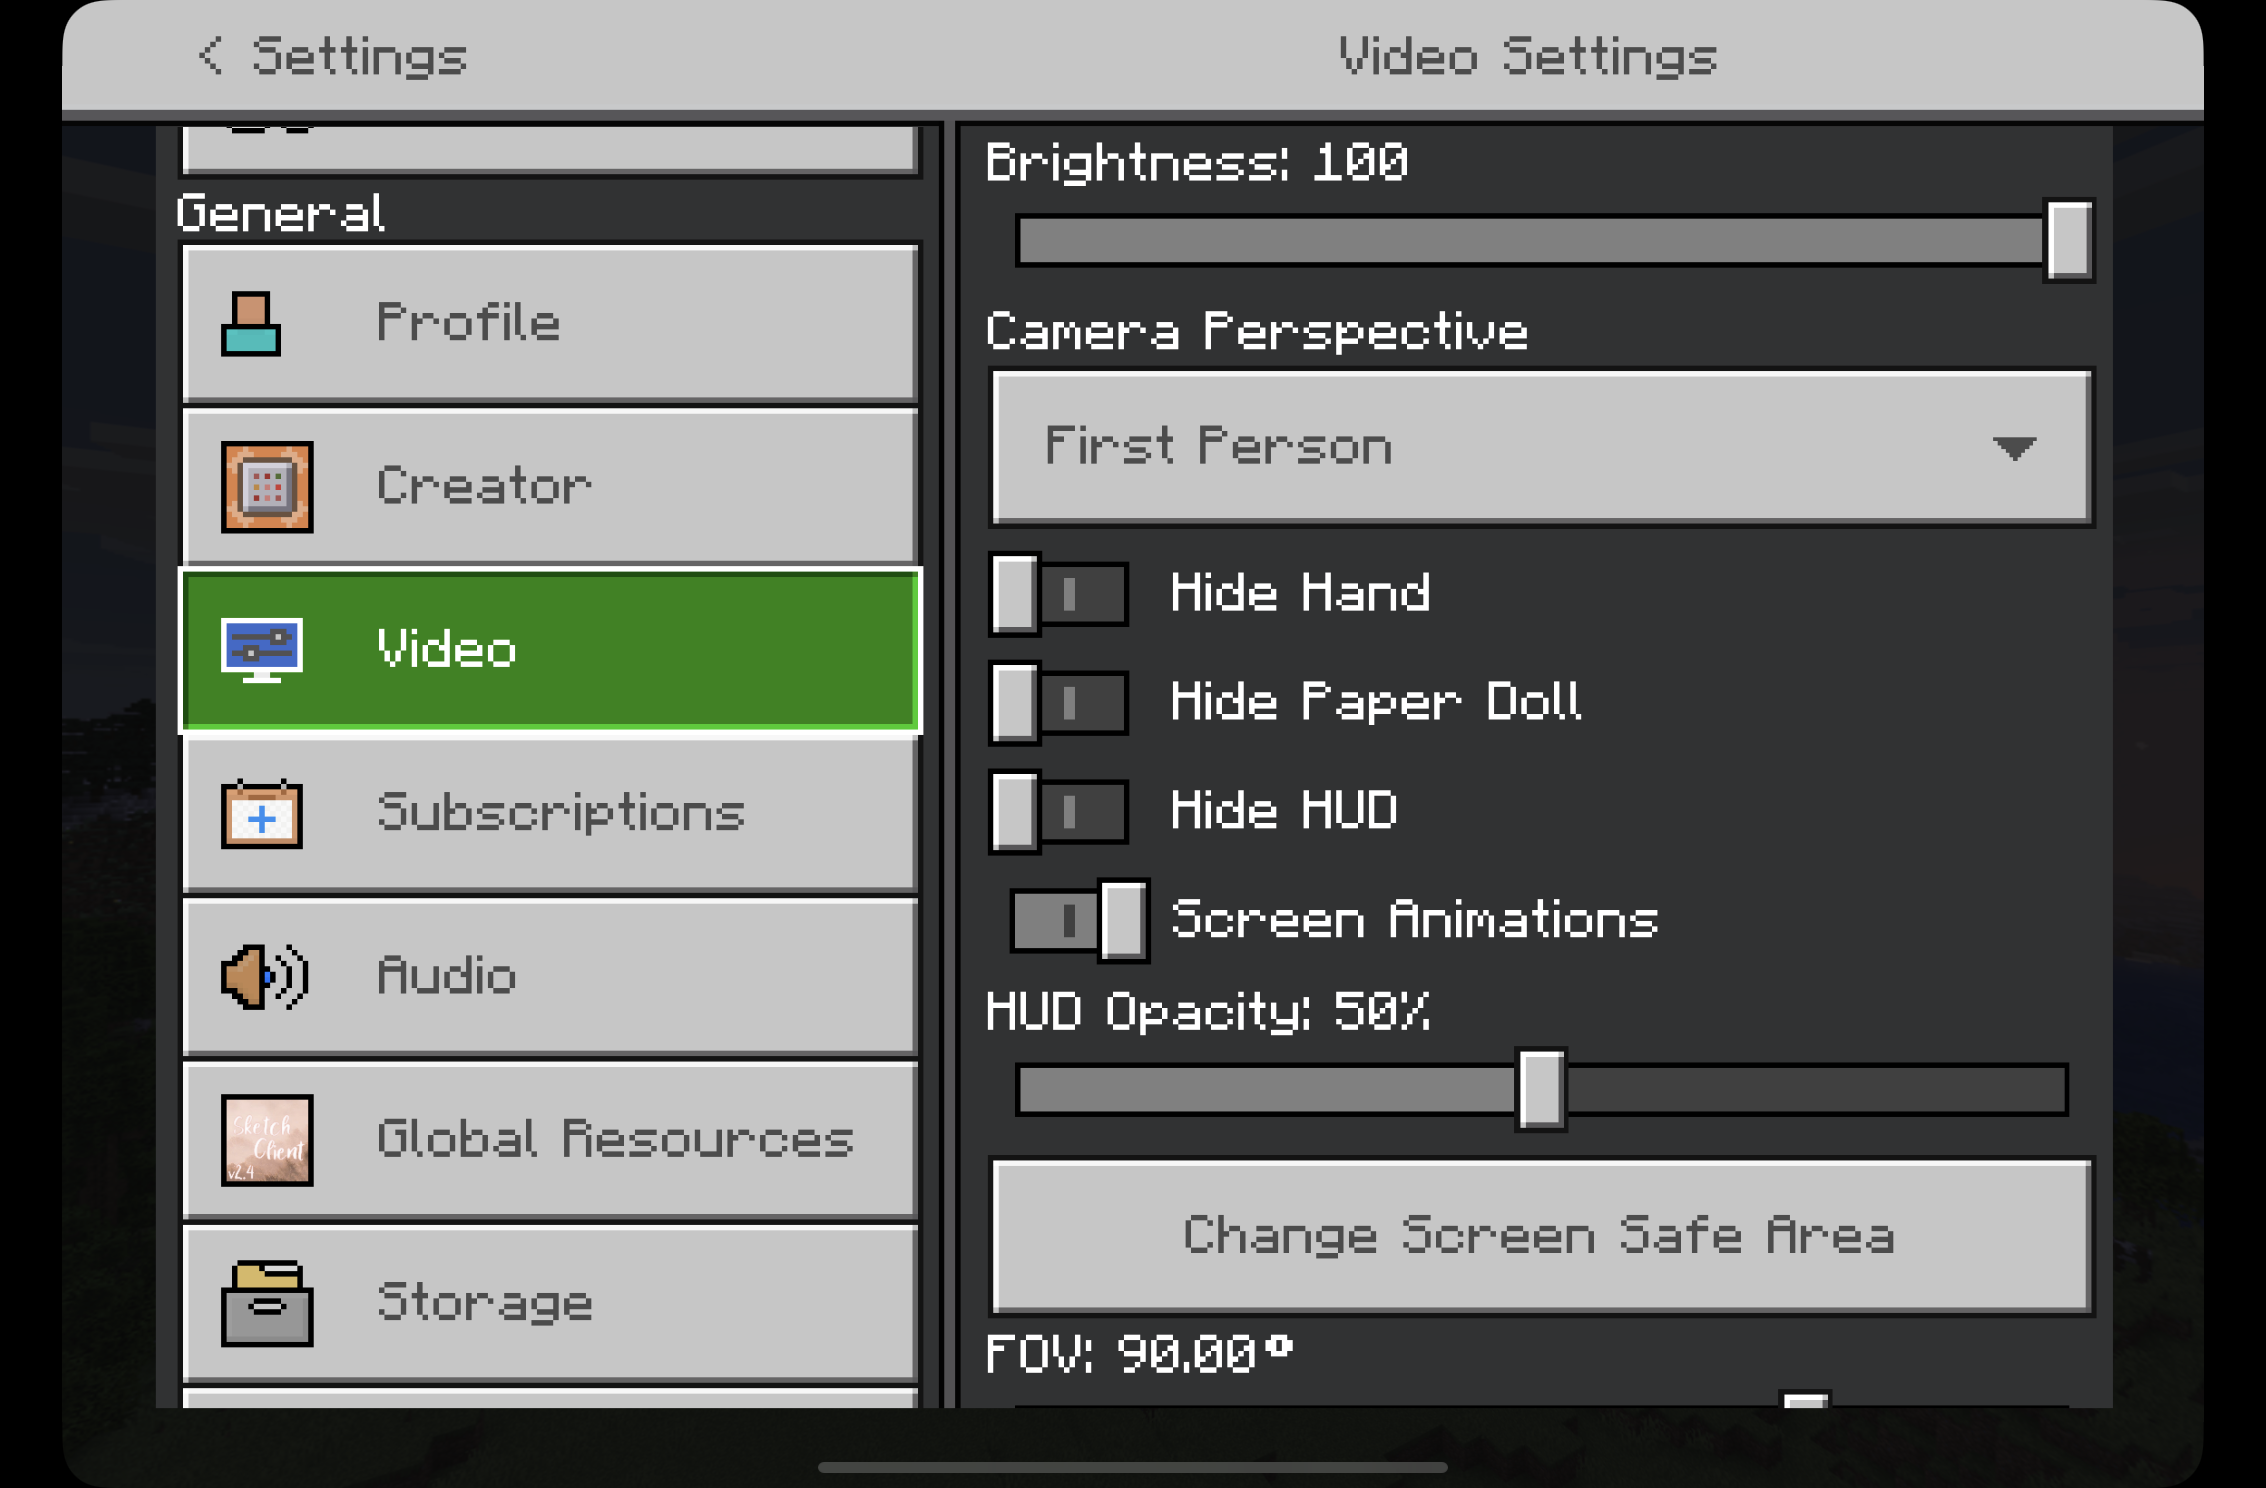Click the Creator command block icon

266,486
